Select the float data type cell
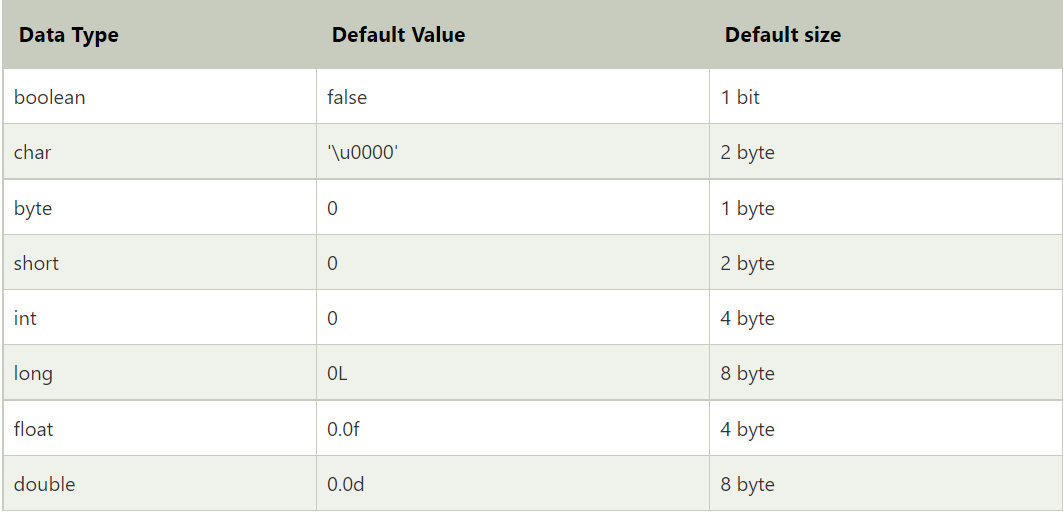 pos(34,429)
